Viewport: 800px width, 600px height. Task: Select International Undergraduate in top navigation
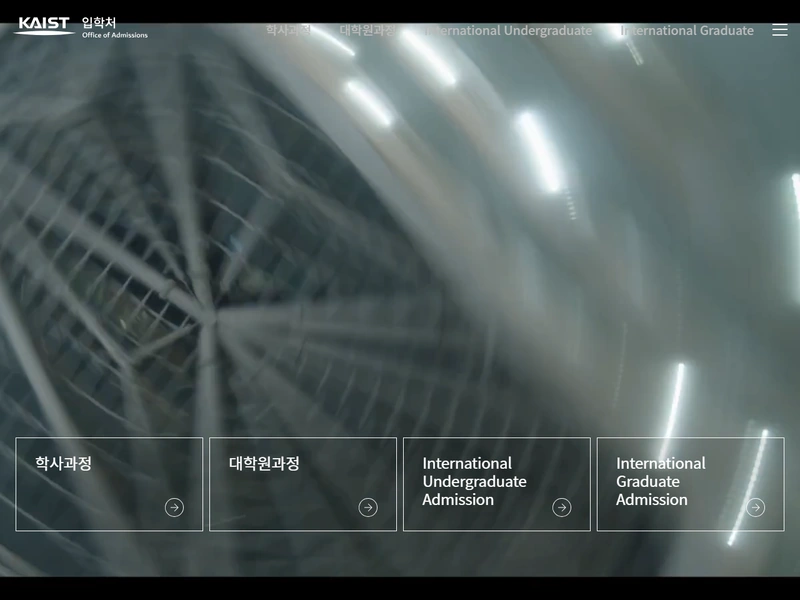509,31
